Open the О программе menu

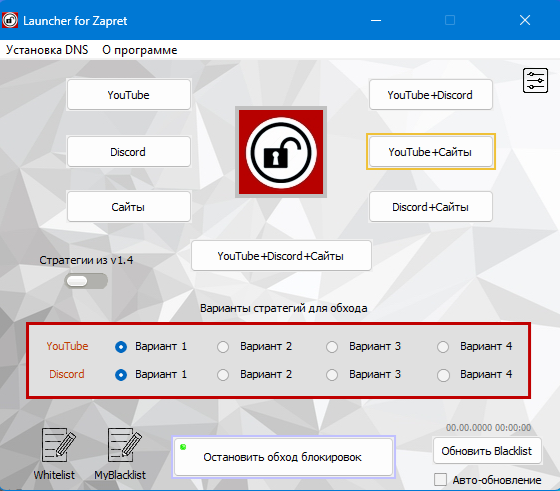140,50
